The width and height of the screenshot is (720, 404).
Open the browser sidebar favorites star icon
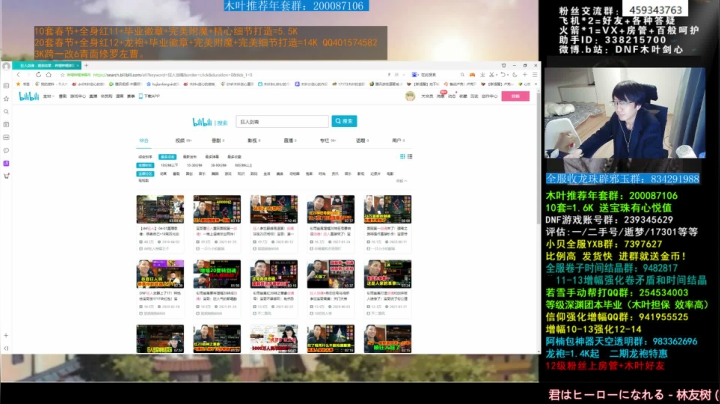click(x=6, y=99)
